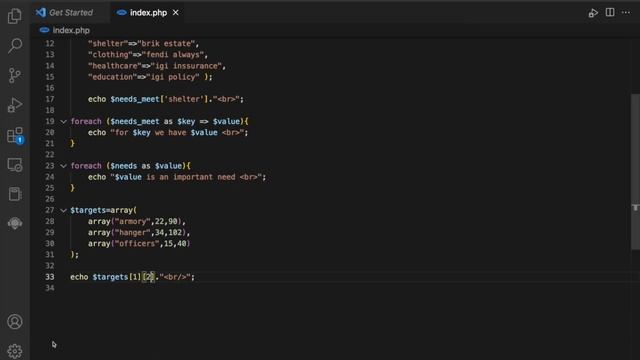
Task: Open the More Actions ellipsis menu
Action: [626, 12]
